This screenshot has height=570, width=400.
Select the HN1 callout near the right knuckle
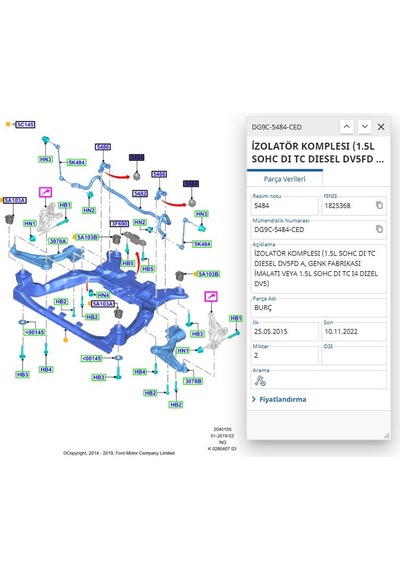[x=183, y=351]
